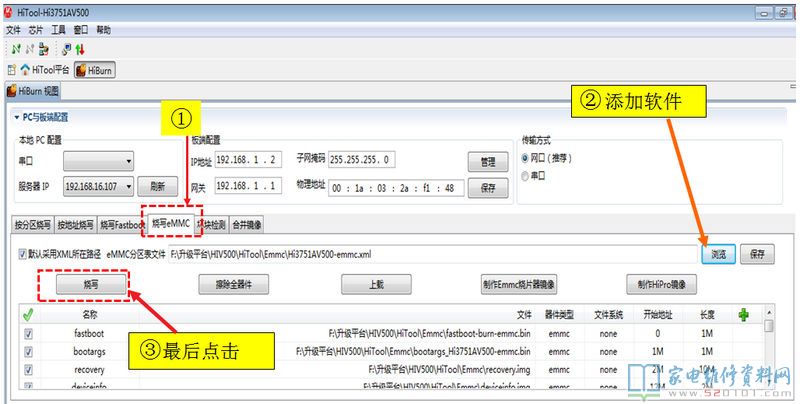
Task: Click the bootargs name cell
Action: tap(89, 351)
